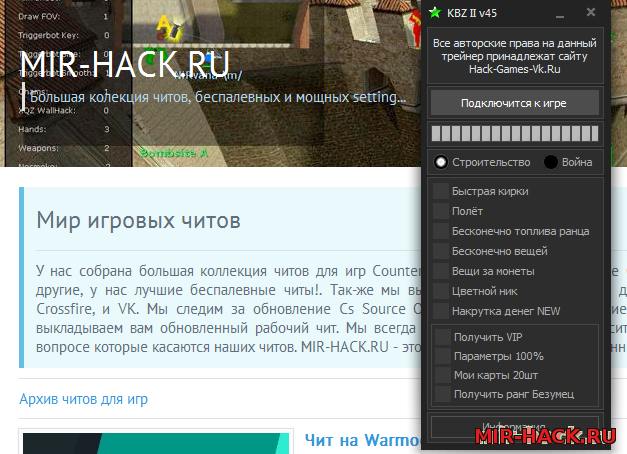
Task: Select the "Строительство" radio option
Action: [x=440, y=162]
